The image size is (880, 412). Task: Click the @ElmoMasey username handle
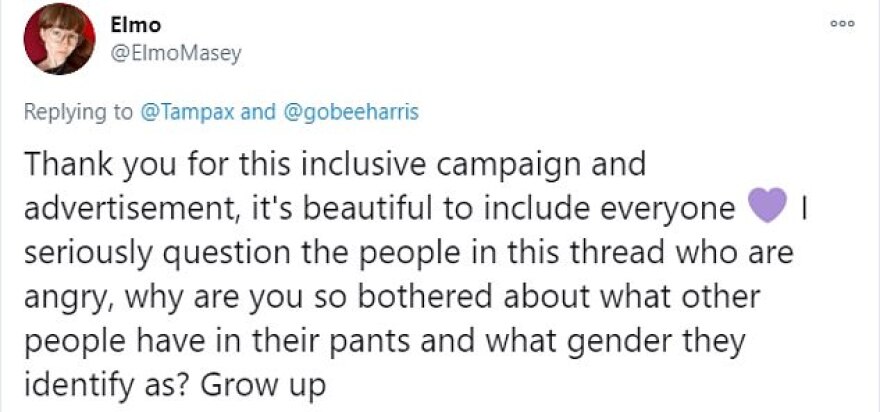click(x=174, y=55)
